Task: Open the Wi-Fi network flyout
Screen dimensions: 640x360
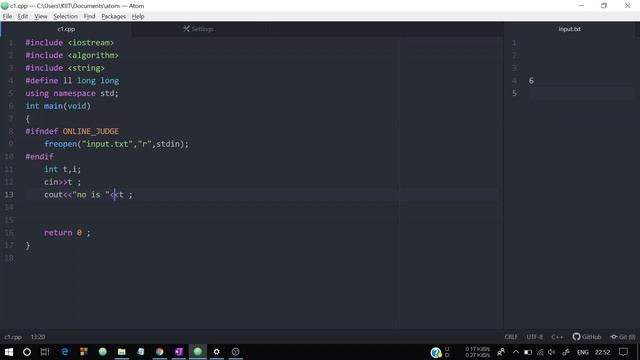Action: pyautogui.click(x=540, y=352)
